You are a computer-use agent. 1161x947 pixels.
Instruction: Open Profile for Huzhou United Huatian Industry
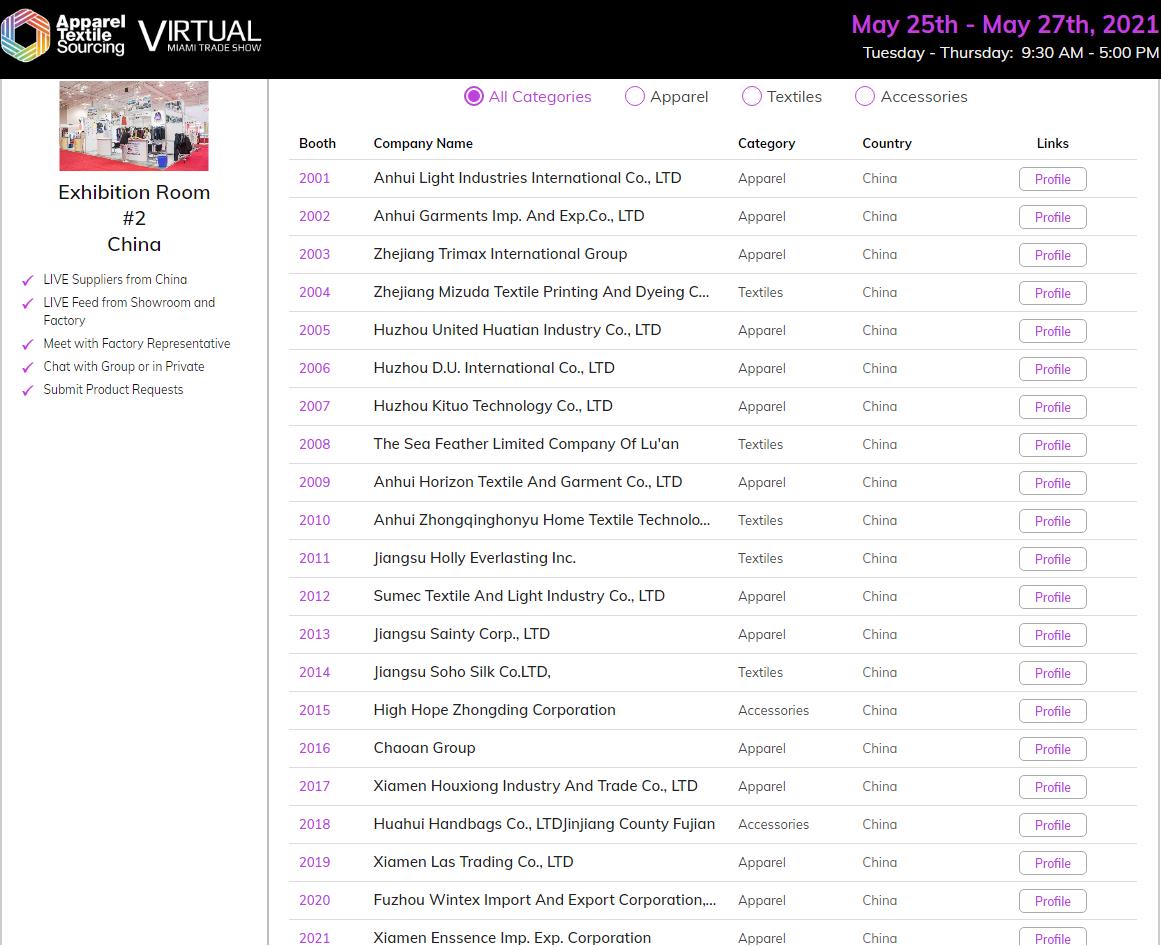coord(1052,331)
